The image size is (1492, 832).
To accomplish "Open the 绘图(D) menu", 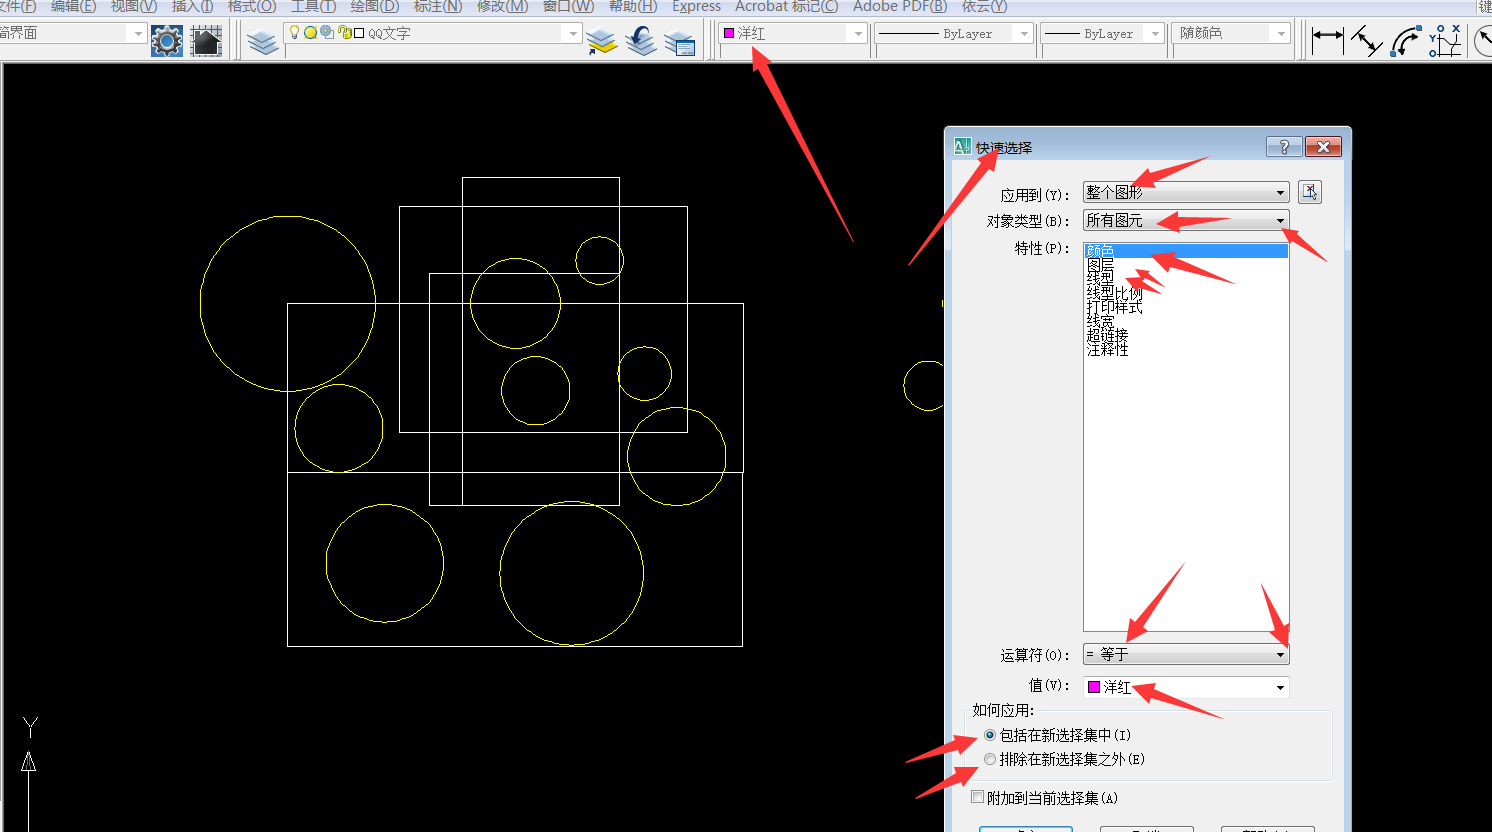I will [x=375, y=7].
